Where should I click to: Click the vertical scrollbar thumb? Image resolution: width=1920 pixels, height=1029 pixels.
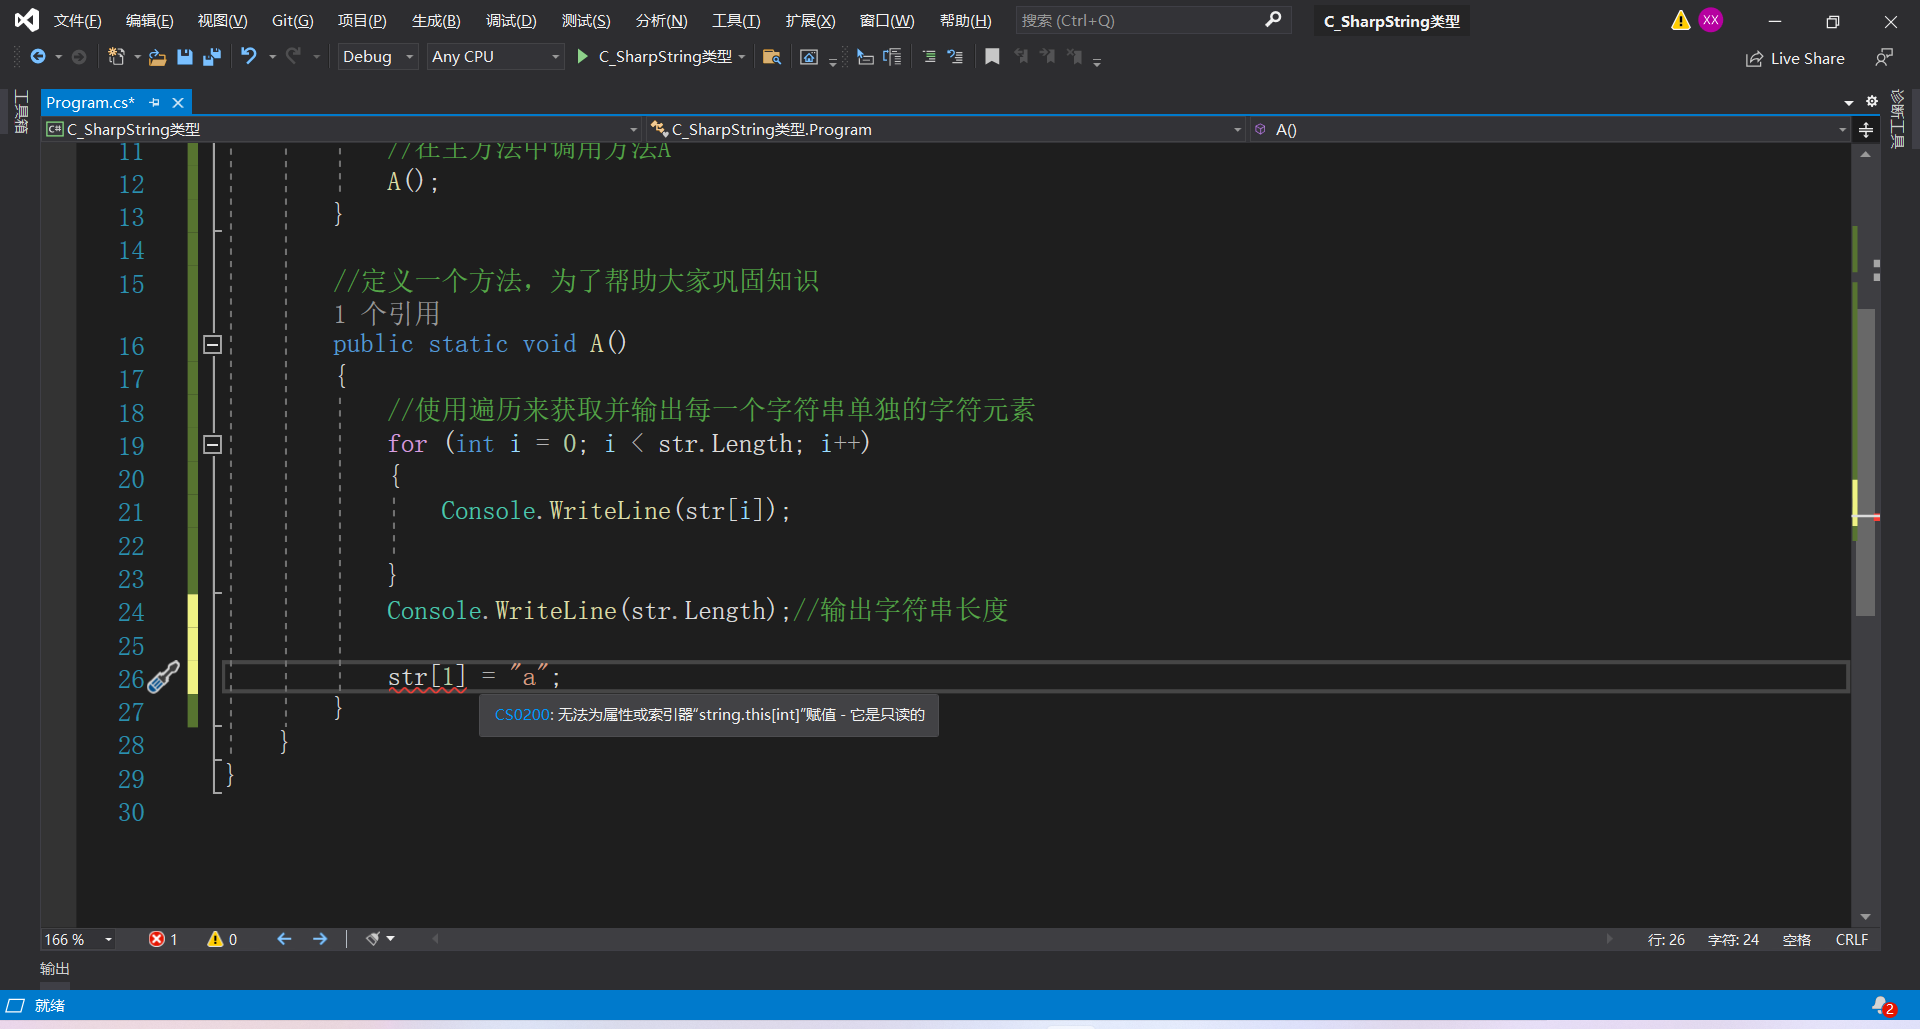(x=1865, y=460)
